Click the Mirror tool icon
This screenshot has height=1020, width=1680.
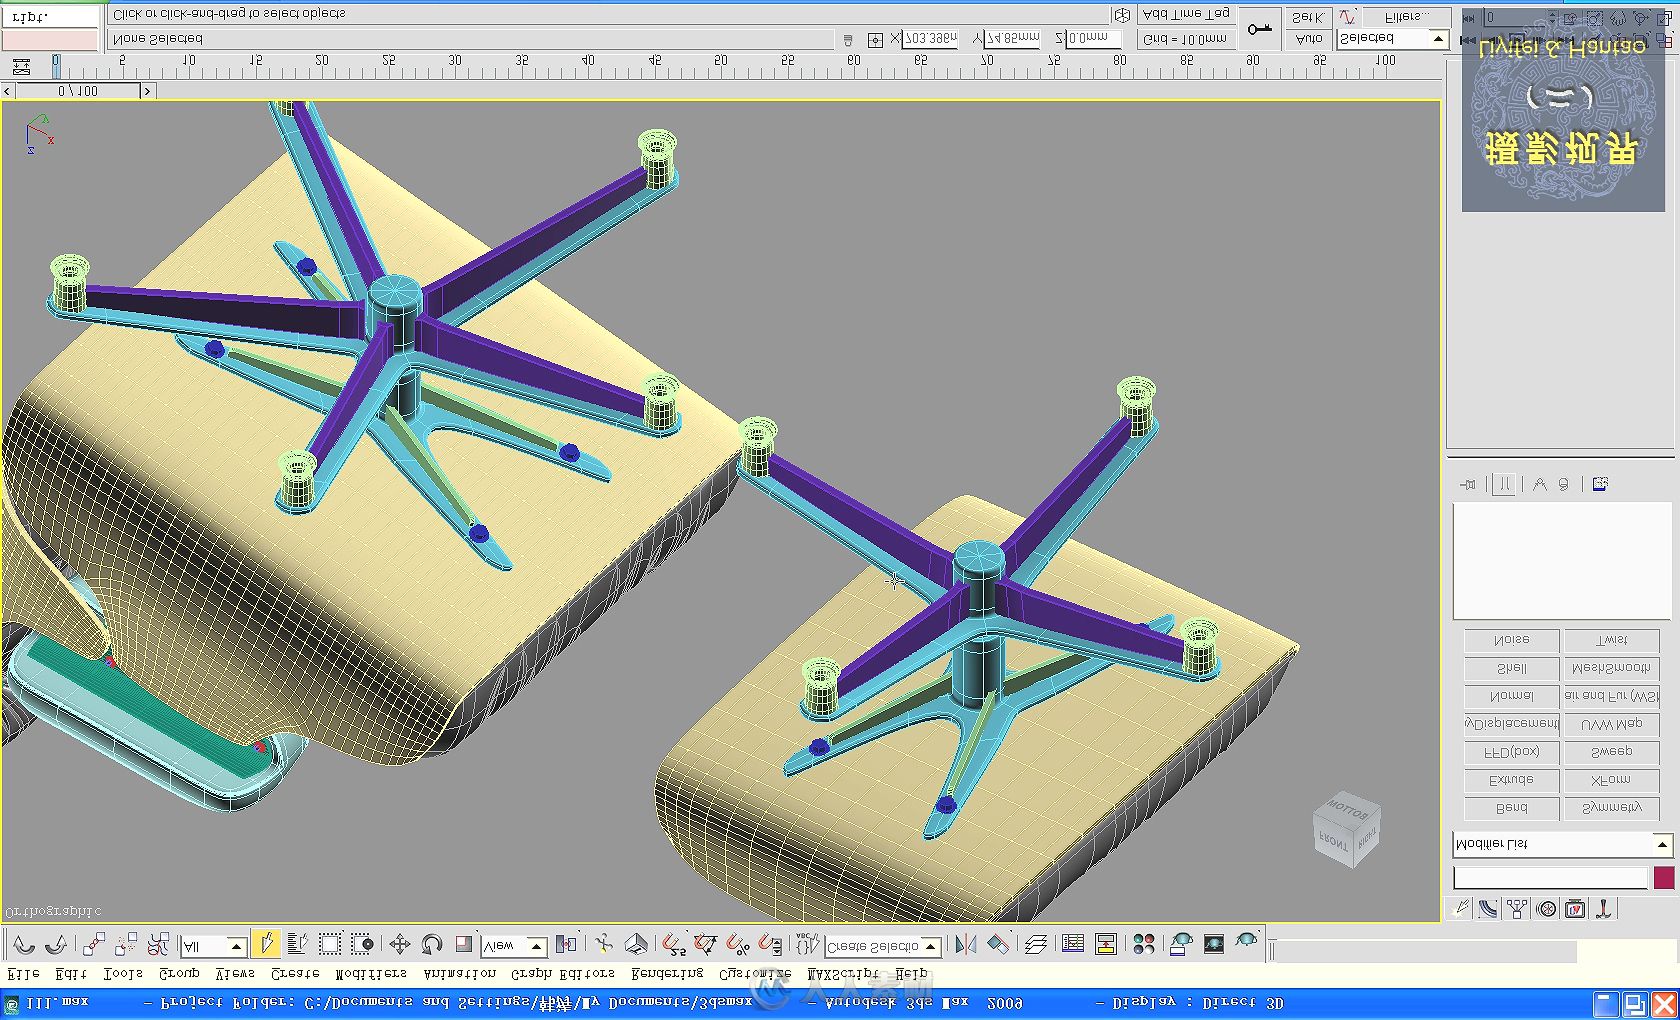pos(966,944)
